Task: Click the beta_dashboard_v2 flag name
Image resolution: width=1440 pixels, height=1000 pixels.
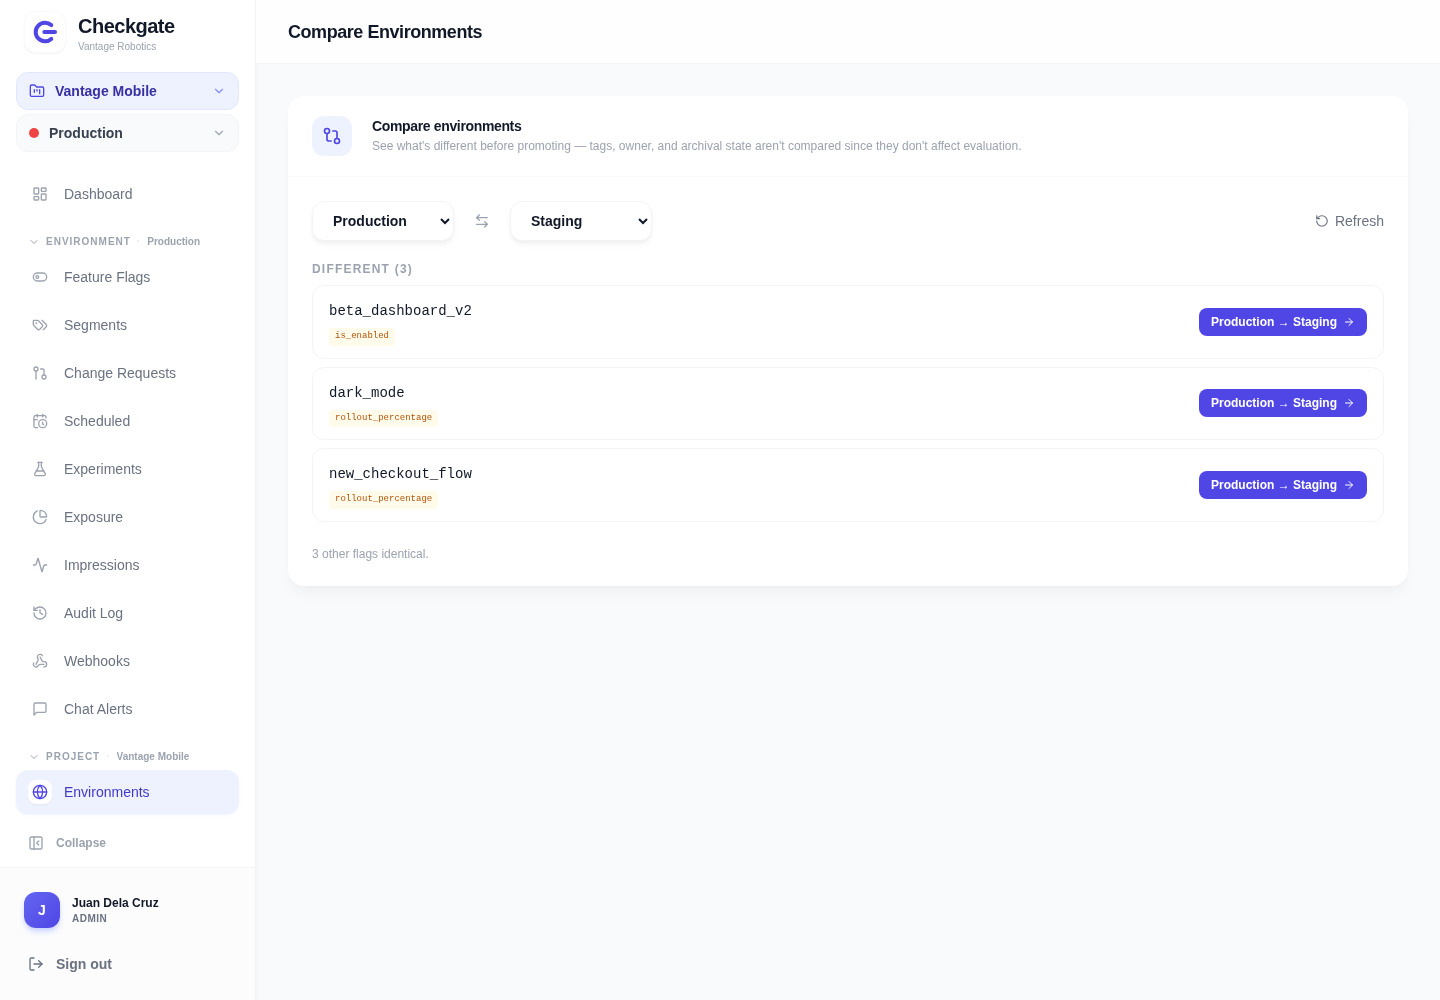Action: coord(400,311)
